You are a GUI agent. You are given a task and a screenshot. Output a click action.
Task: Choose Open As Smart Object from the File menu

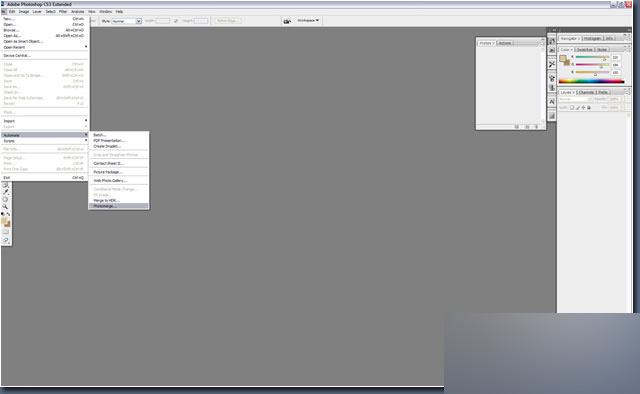click(x=44, y=41)
